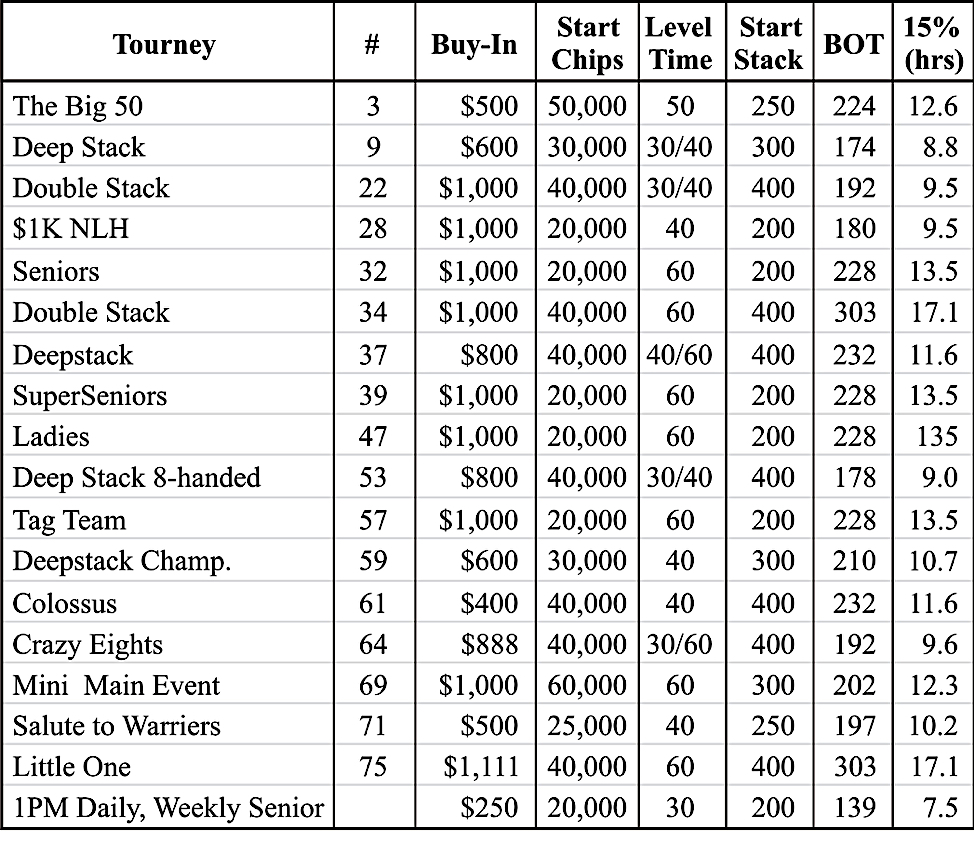Click the Salute to Warriors cell

117,726
